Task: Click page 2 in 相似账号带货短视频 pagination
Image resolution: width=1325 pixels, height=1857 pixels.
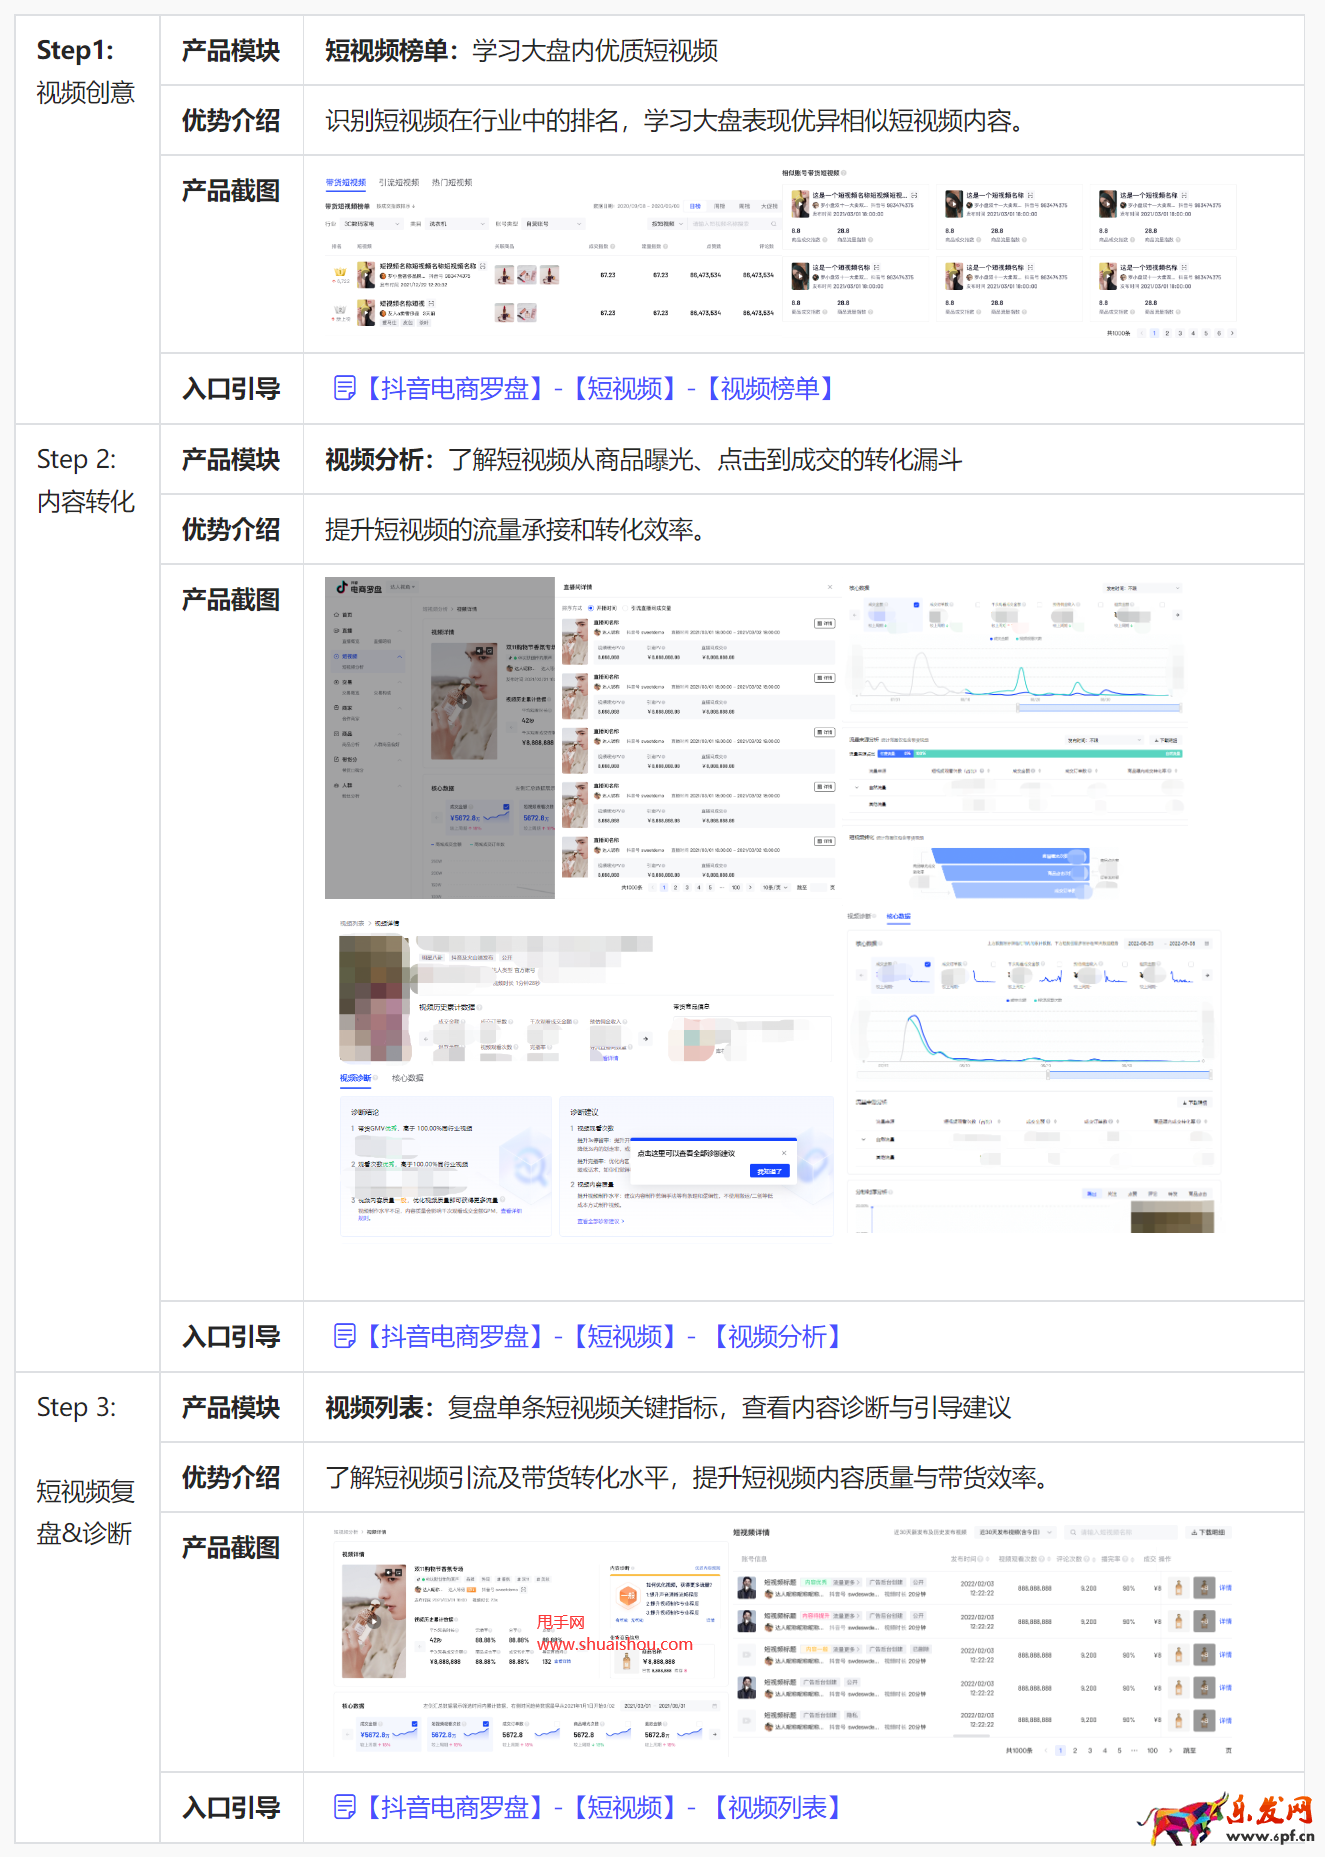Action: point(1167,333)
